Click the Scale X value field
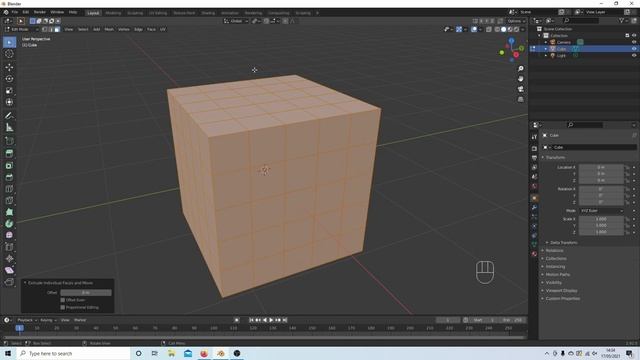Image resolution: width=640 pixels, height=360 pixels. click(x=601, y=219)
